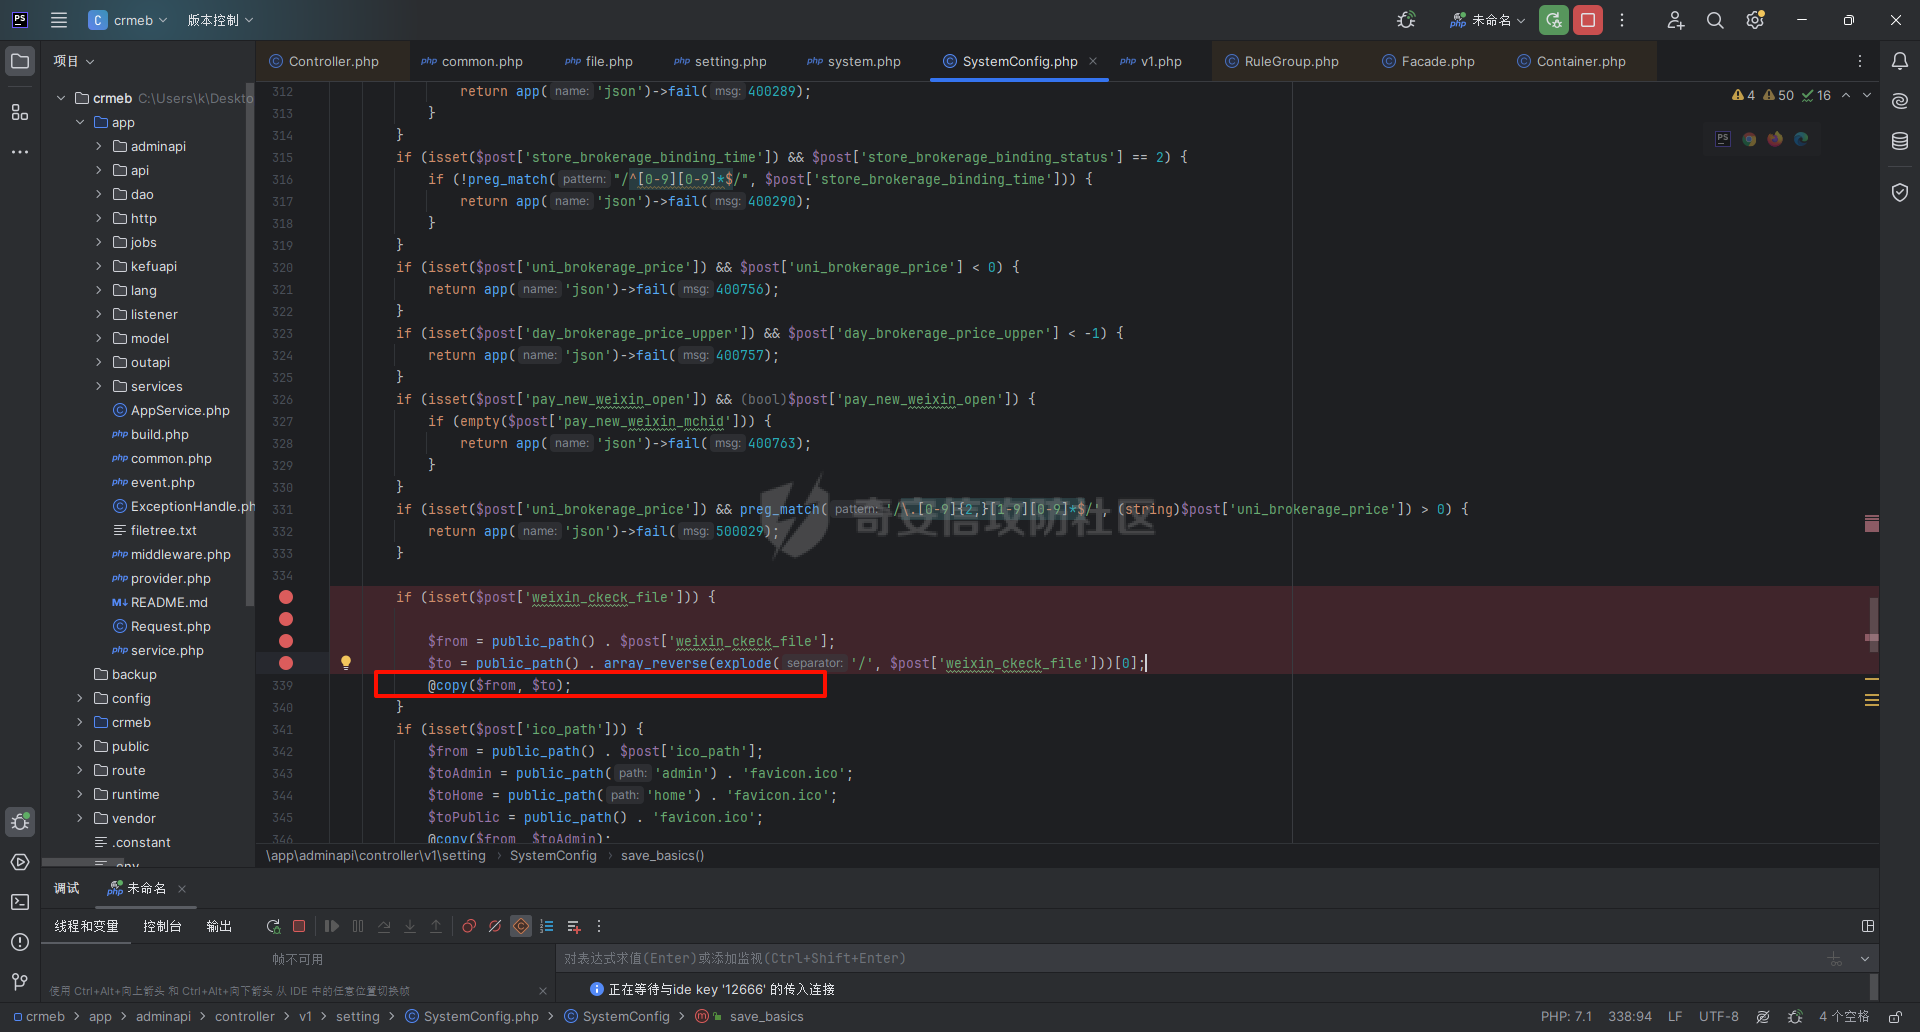Open the Notifications bell
Screen dimensions: 1920x1032
tap(1900, 61)
